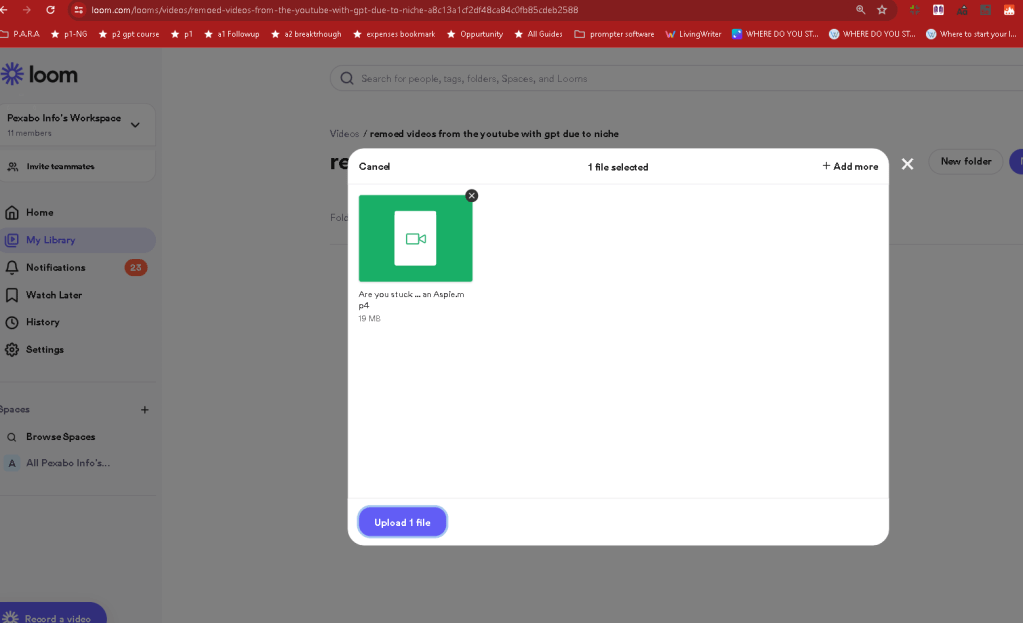Bookmark this page with the star icon
The width and height of the screenshot is (1023, 623).
coord(882,10)
